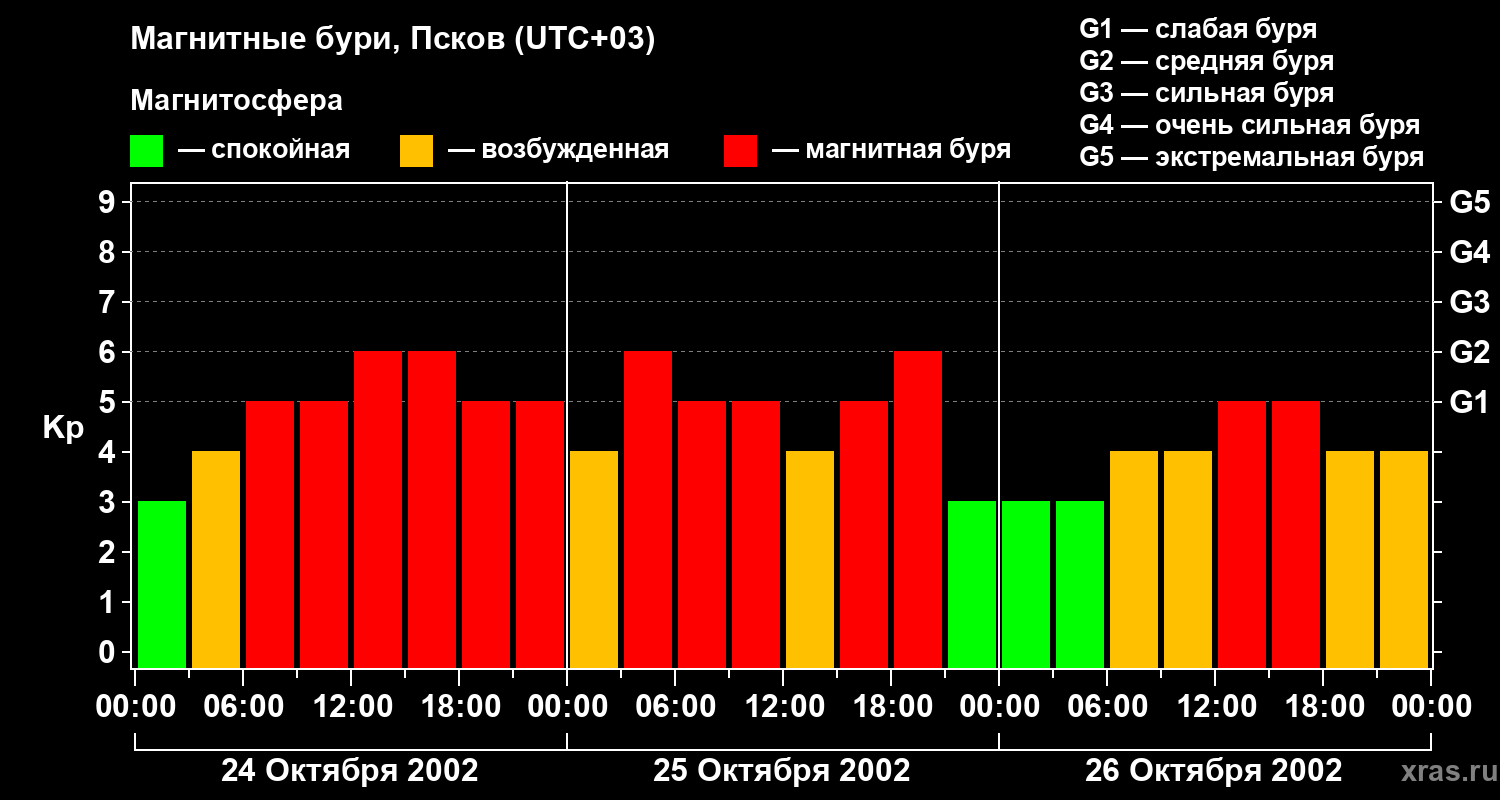Click the red 06:00–09:00 bar on 25 October

pyautogui.click(x=702, y=534)
